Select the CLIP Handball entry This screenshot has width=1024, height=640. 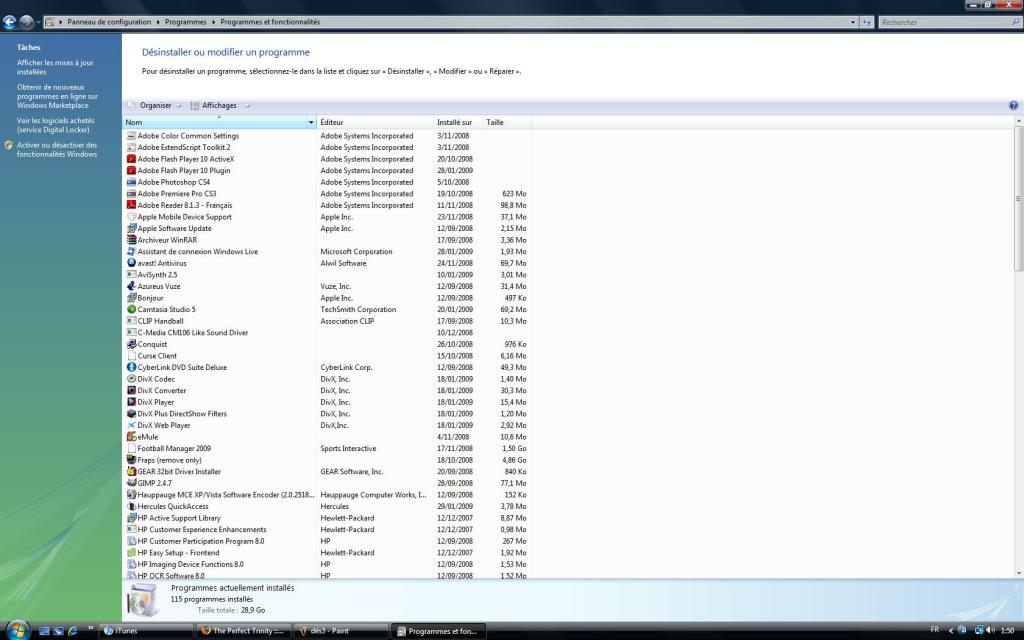[327, 321]
